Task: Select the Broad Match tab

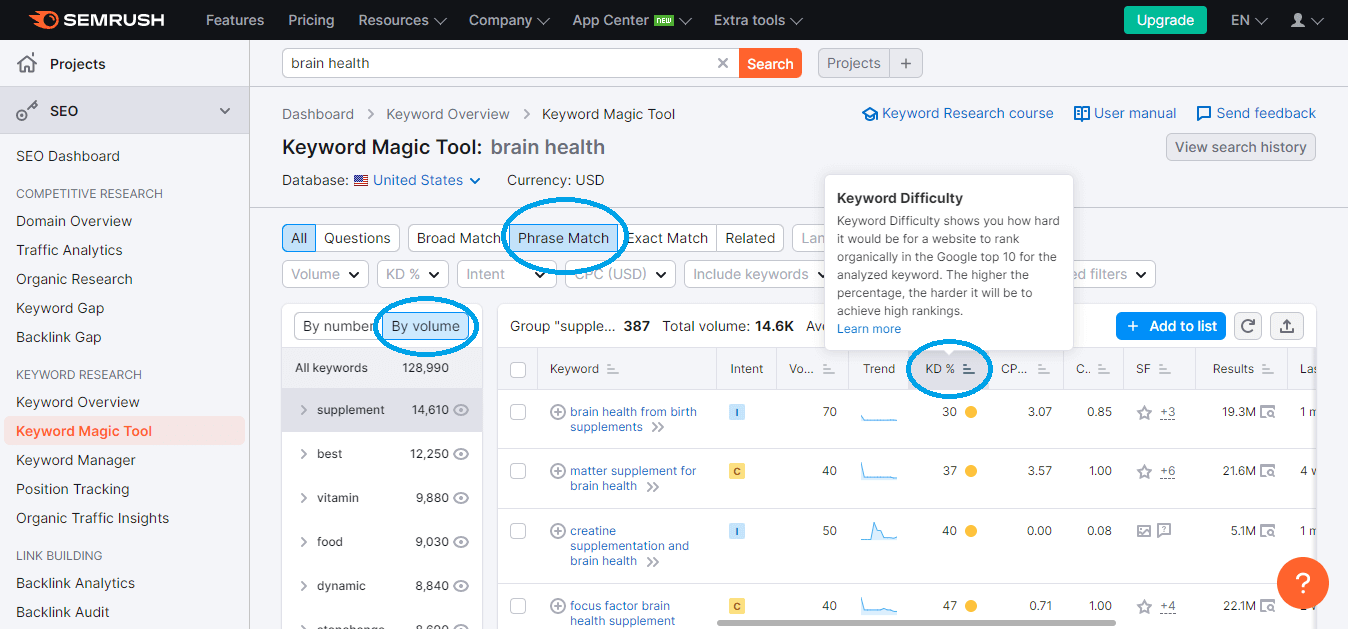Action: coord(458,238)
